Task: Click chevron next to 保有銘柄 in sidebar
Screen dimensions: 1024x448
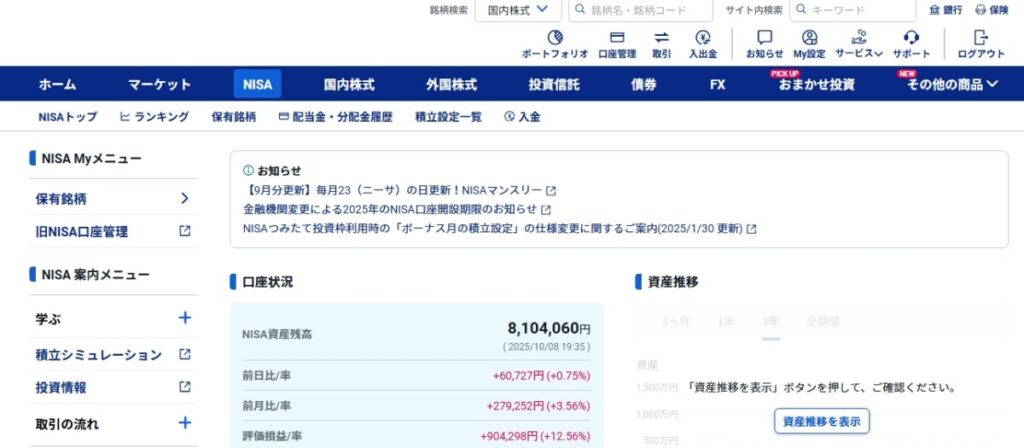Action: pyautogui.click(x=185, y=199)
